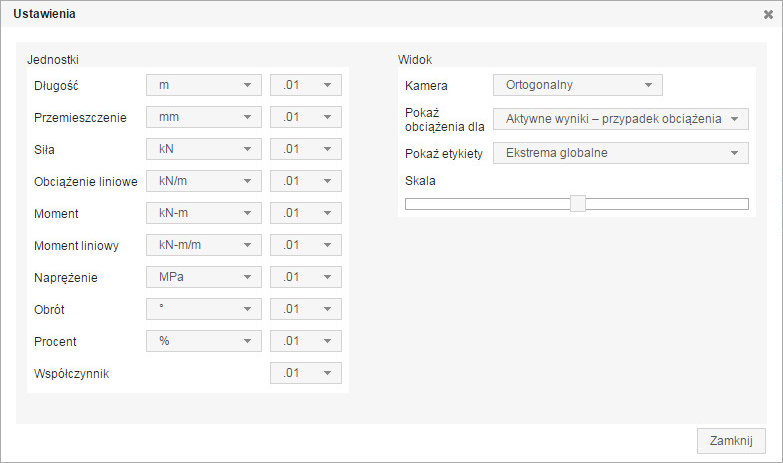783x463 pixels.
Task: Expand the Siła unit dropdown showing kN
Action: pos(204,149)
